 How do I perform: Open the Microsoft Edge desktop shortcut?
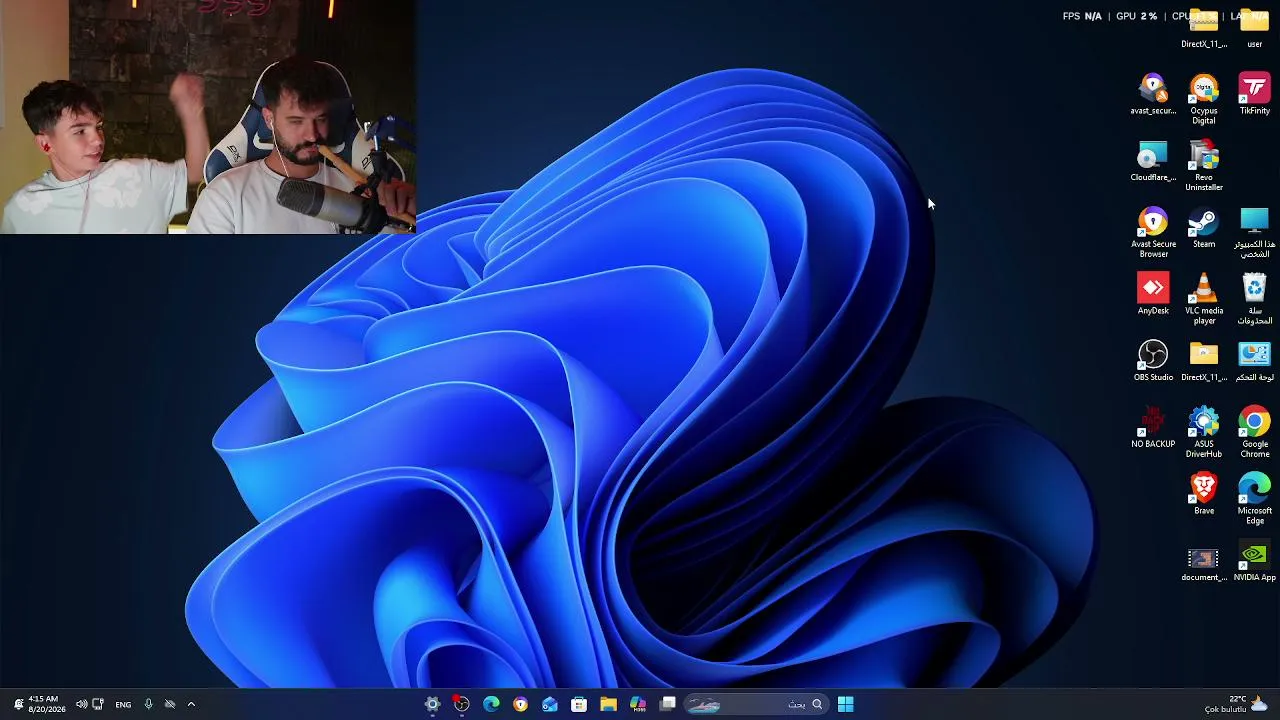(x=1254, y=500)
